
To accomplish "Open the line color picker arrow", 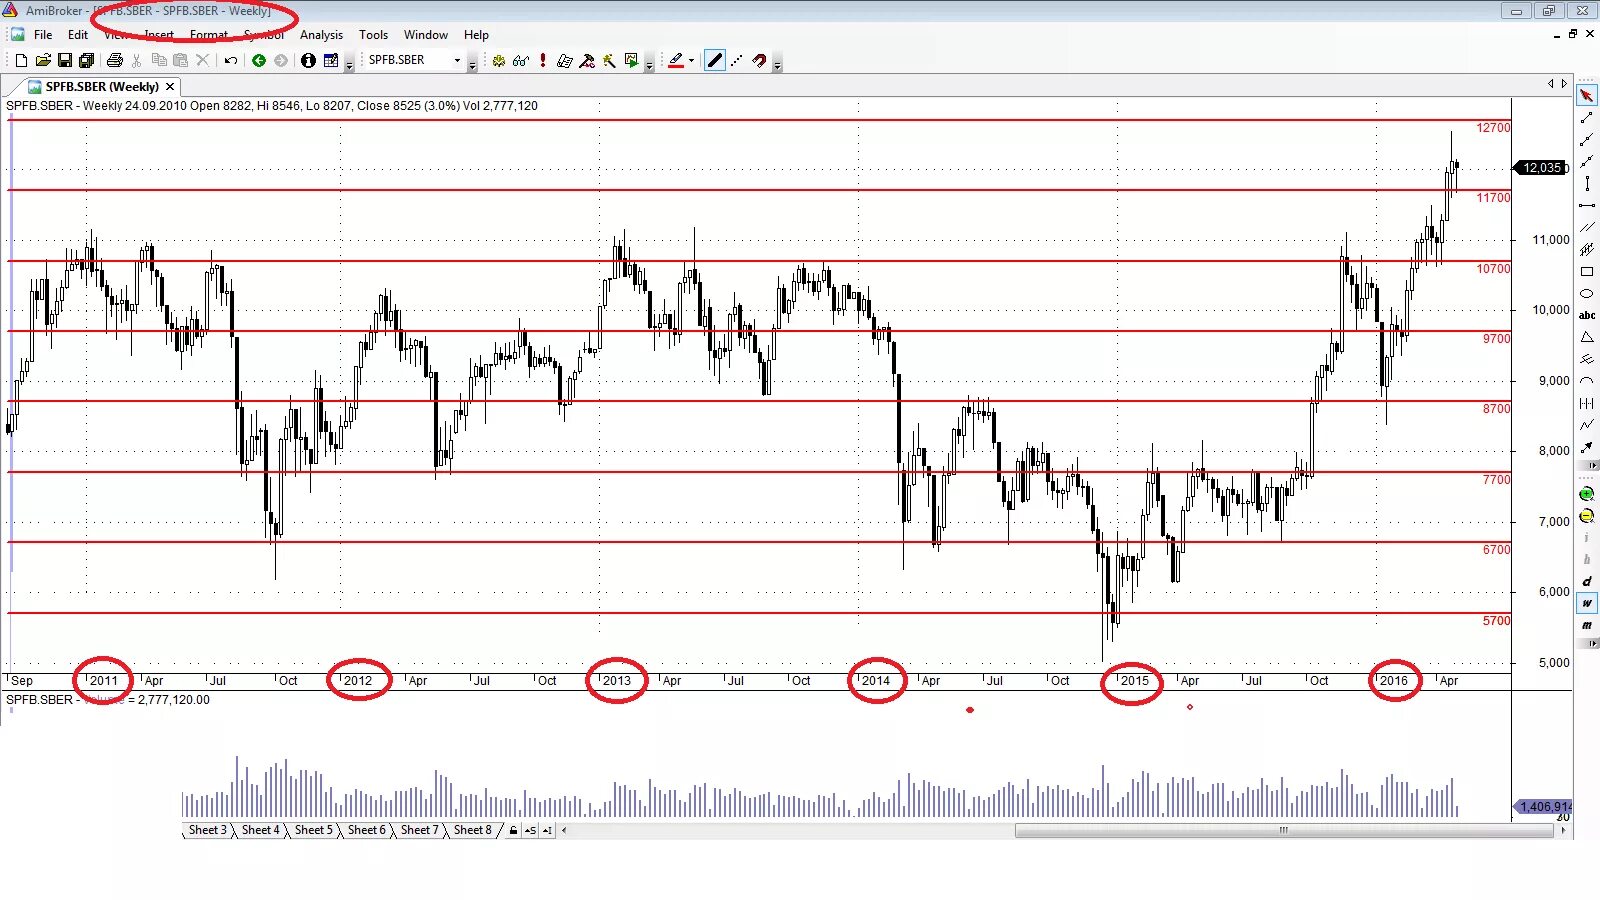I will (691, 61).
